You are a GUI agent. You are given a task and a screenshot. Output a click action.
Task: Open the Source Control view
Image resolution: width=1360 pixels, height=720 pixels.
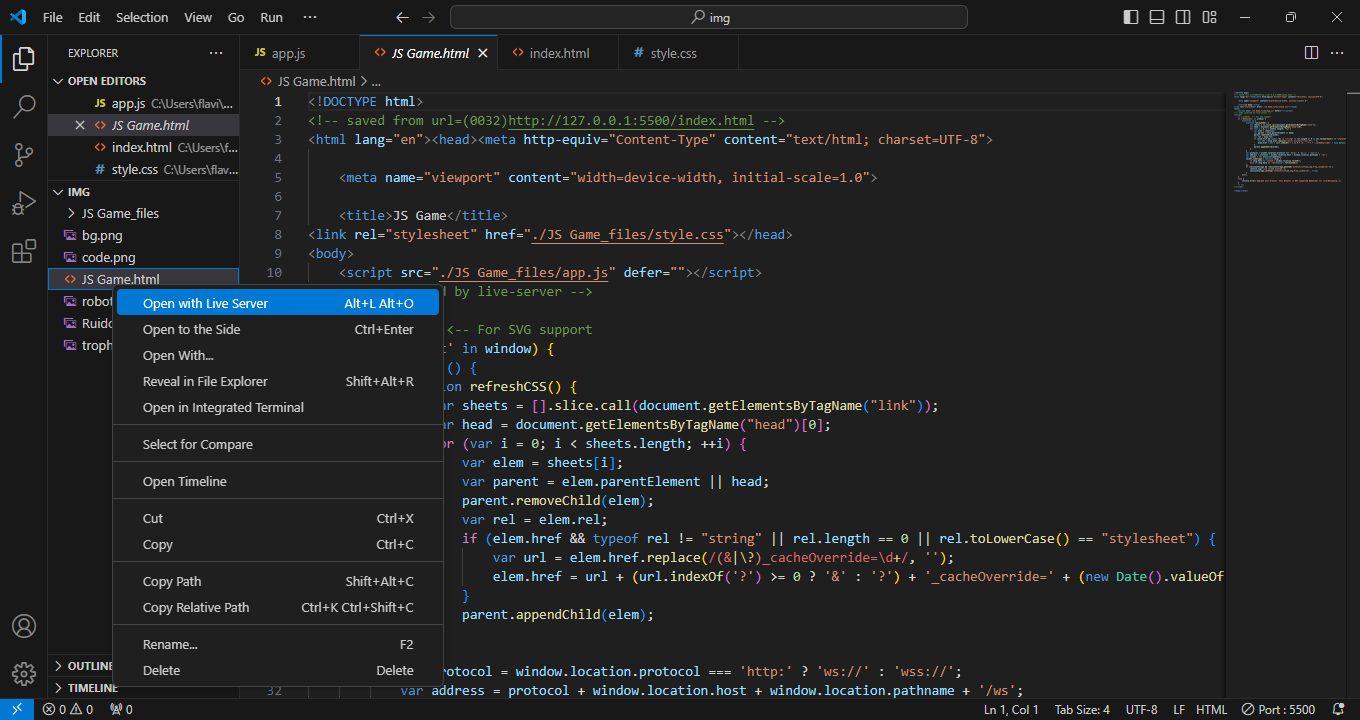coord(24,155)
